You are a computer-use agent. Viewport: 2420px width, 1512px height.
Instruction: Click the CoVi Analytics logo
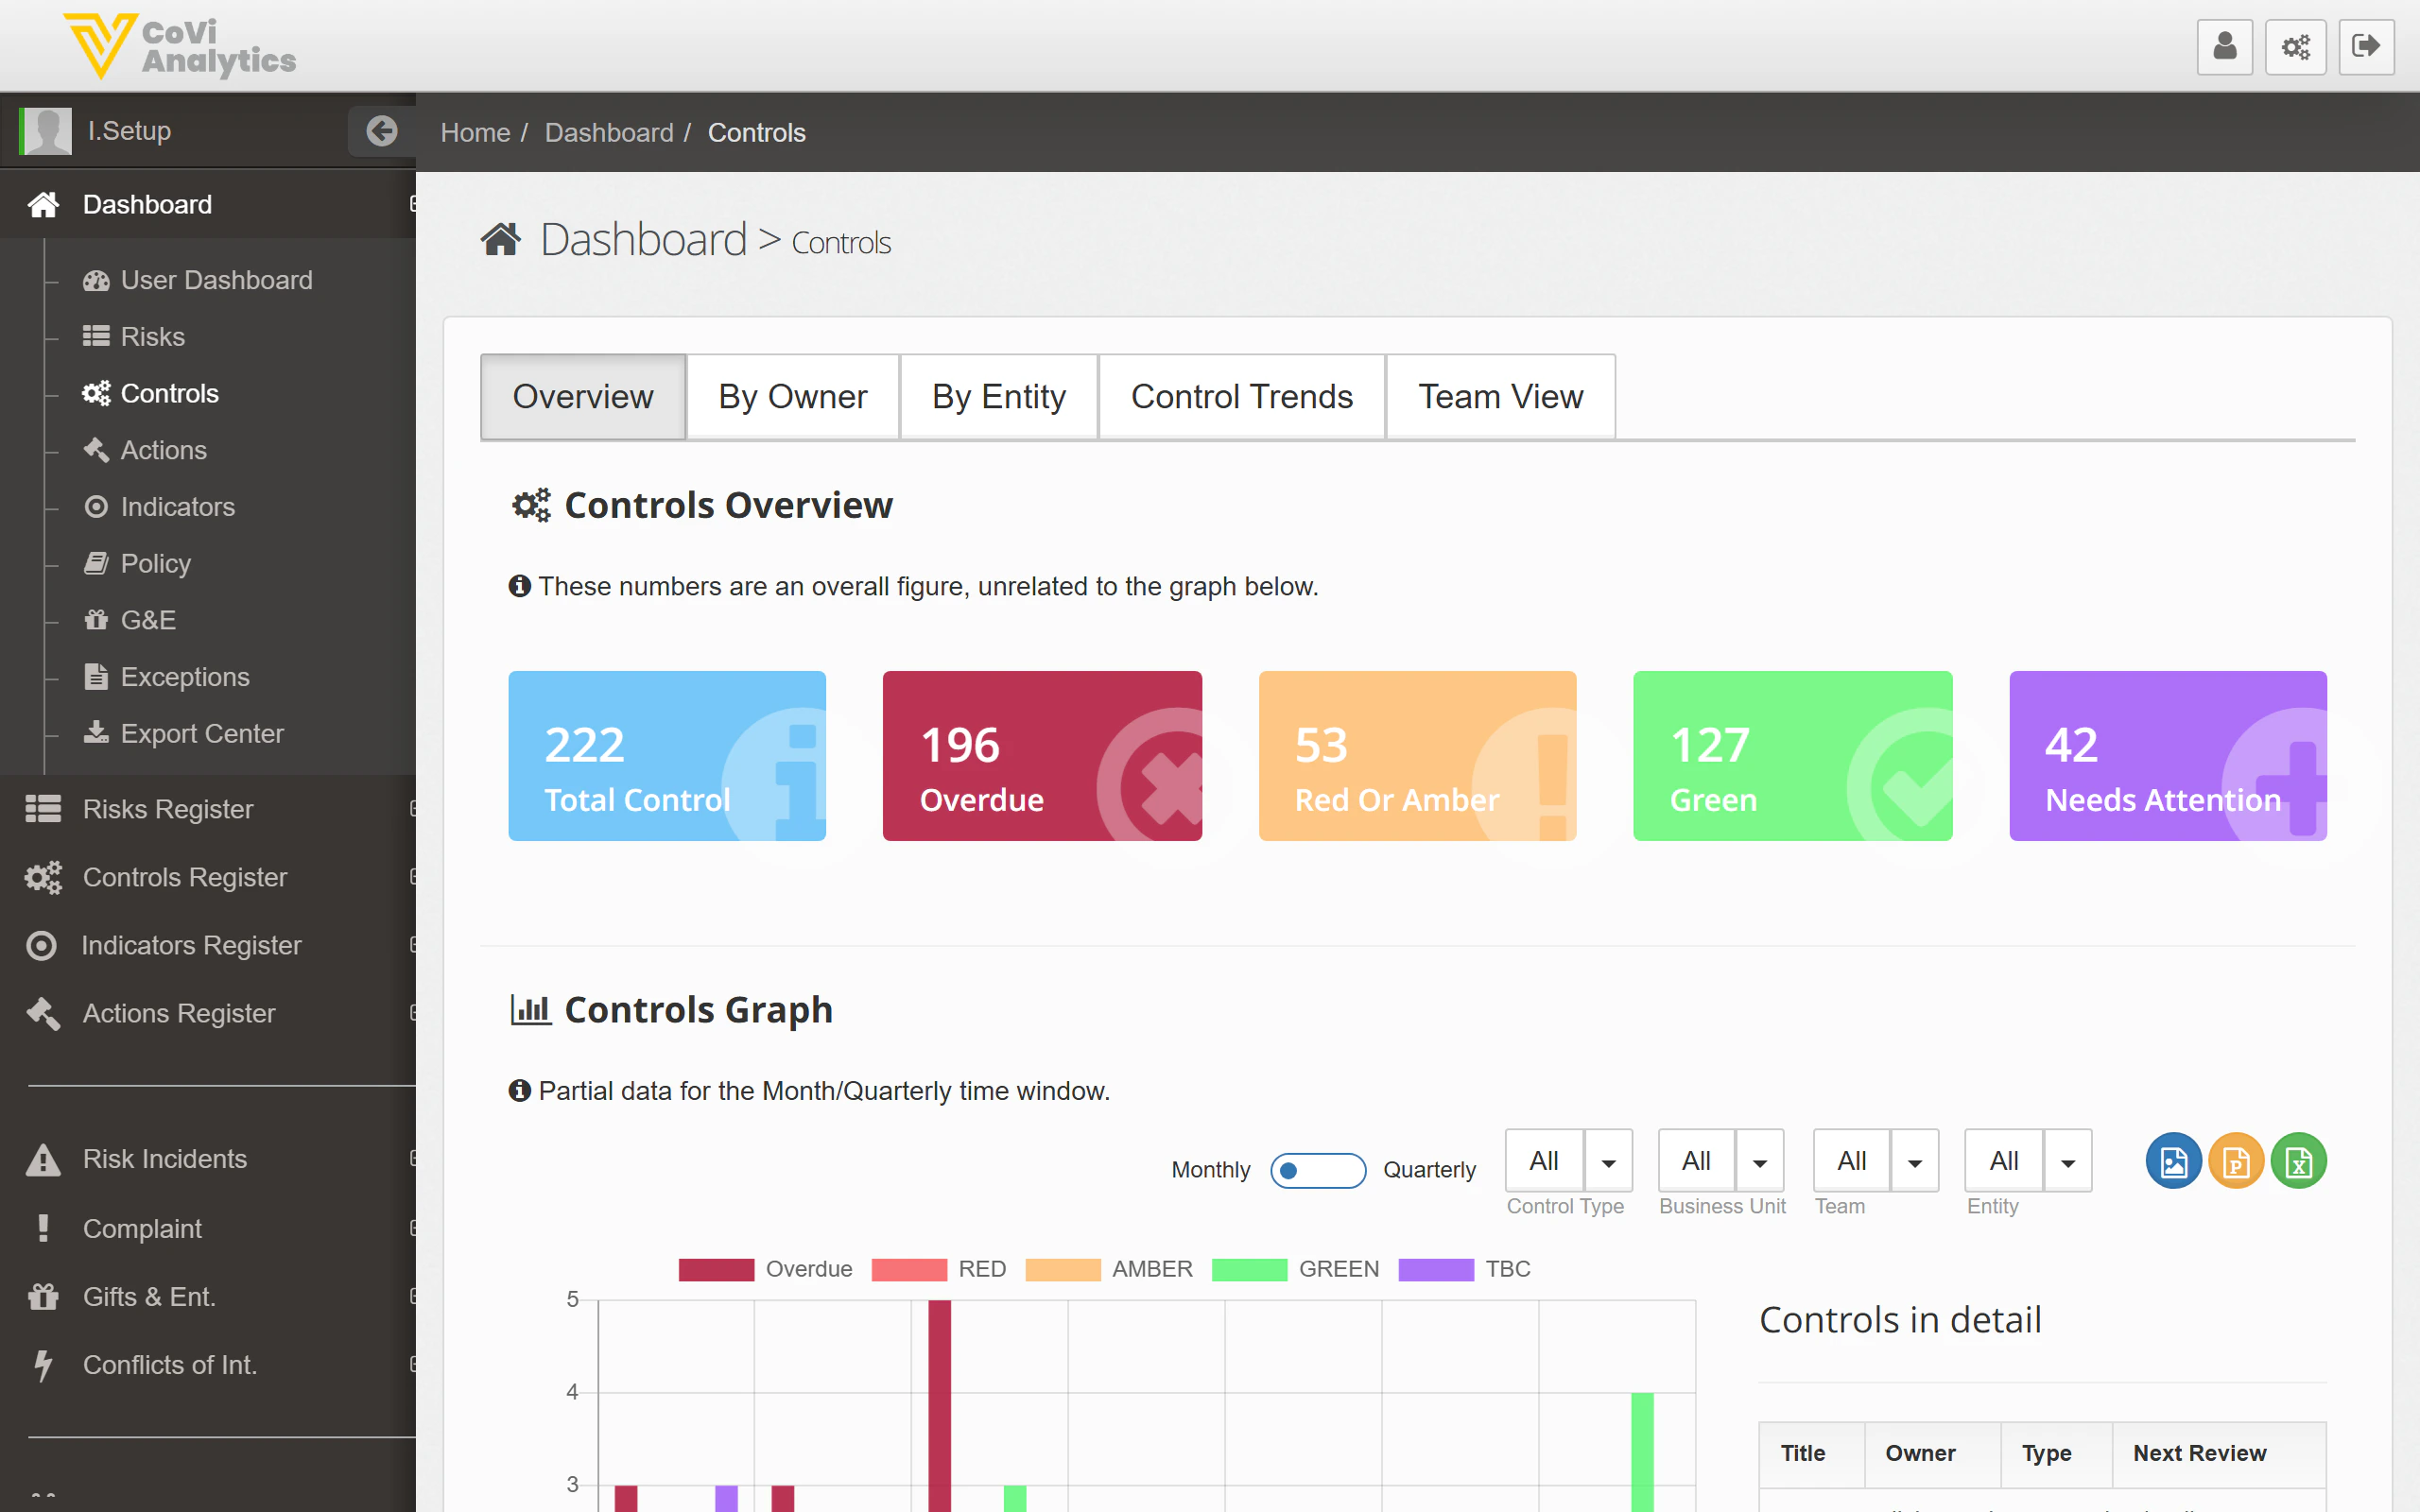pos(180,46)
